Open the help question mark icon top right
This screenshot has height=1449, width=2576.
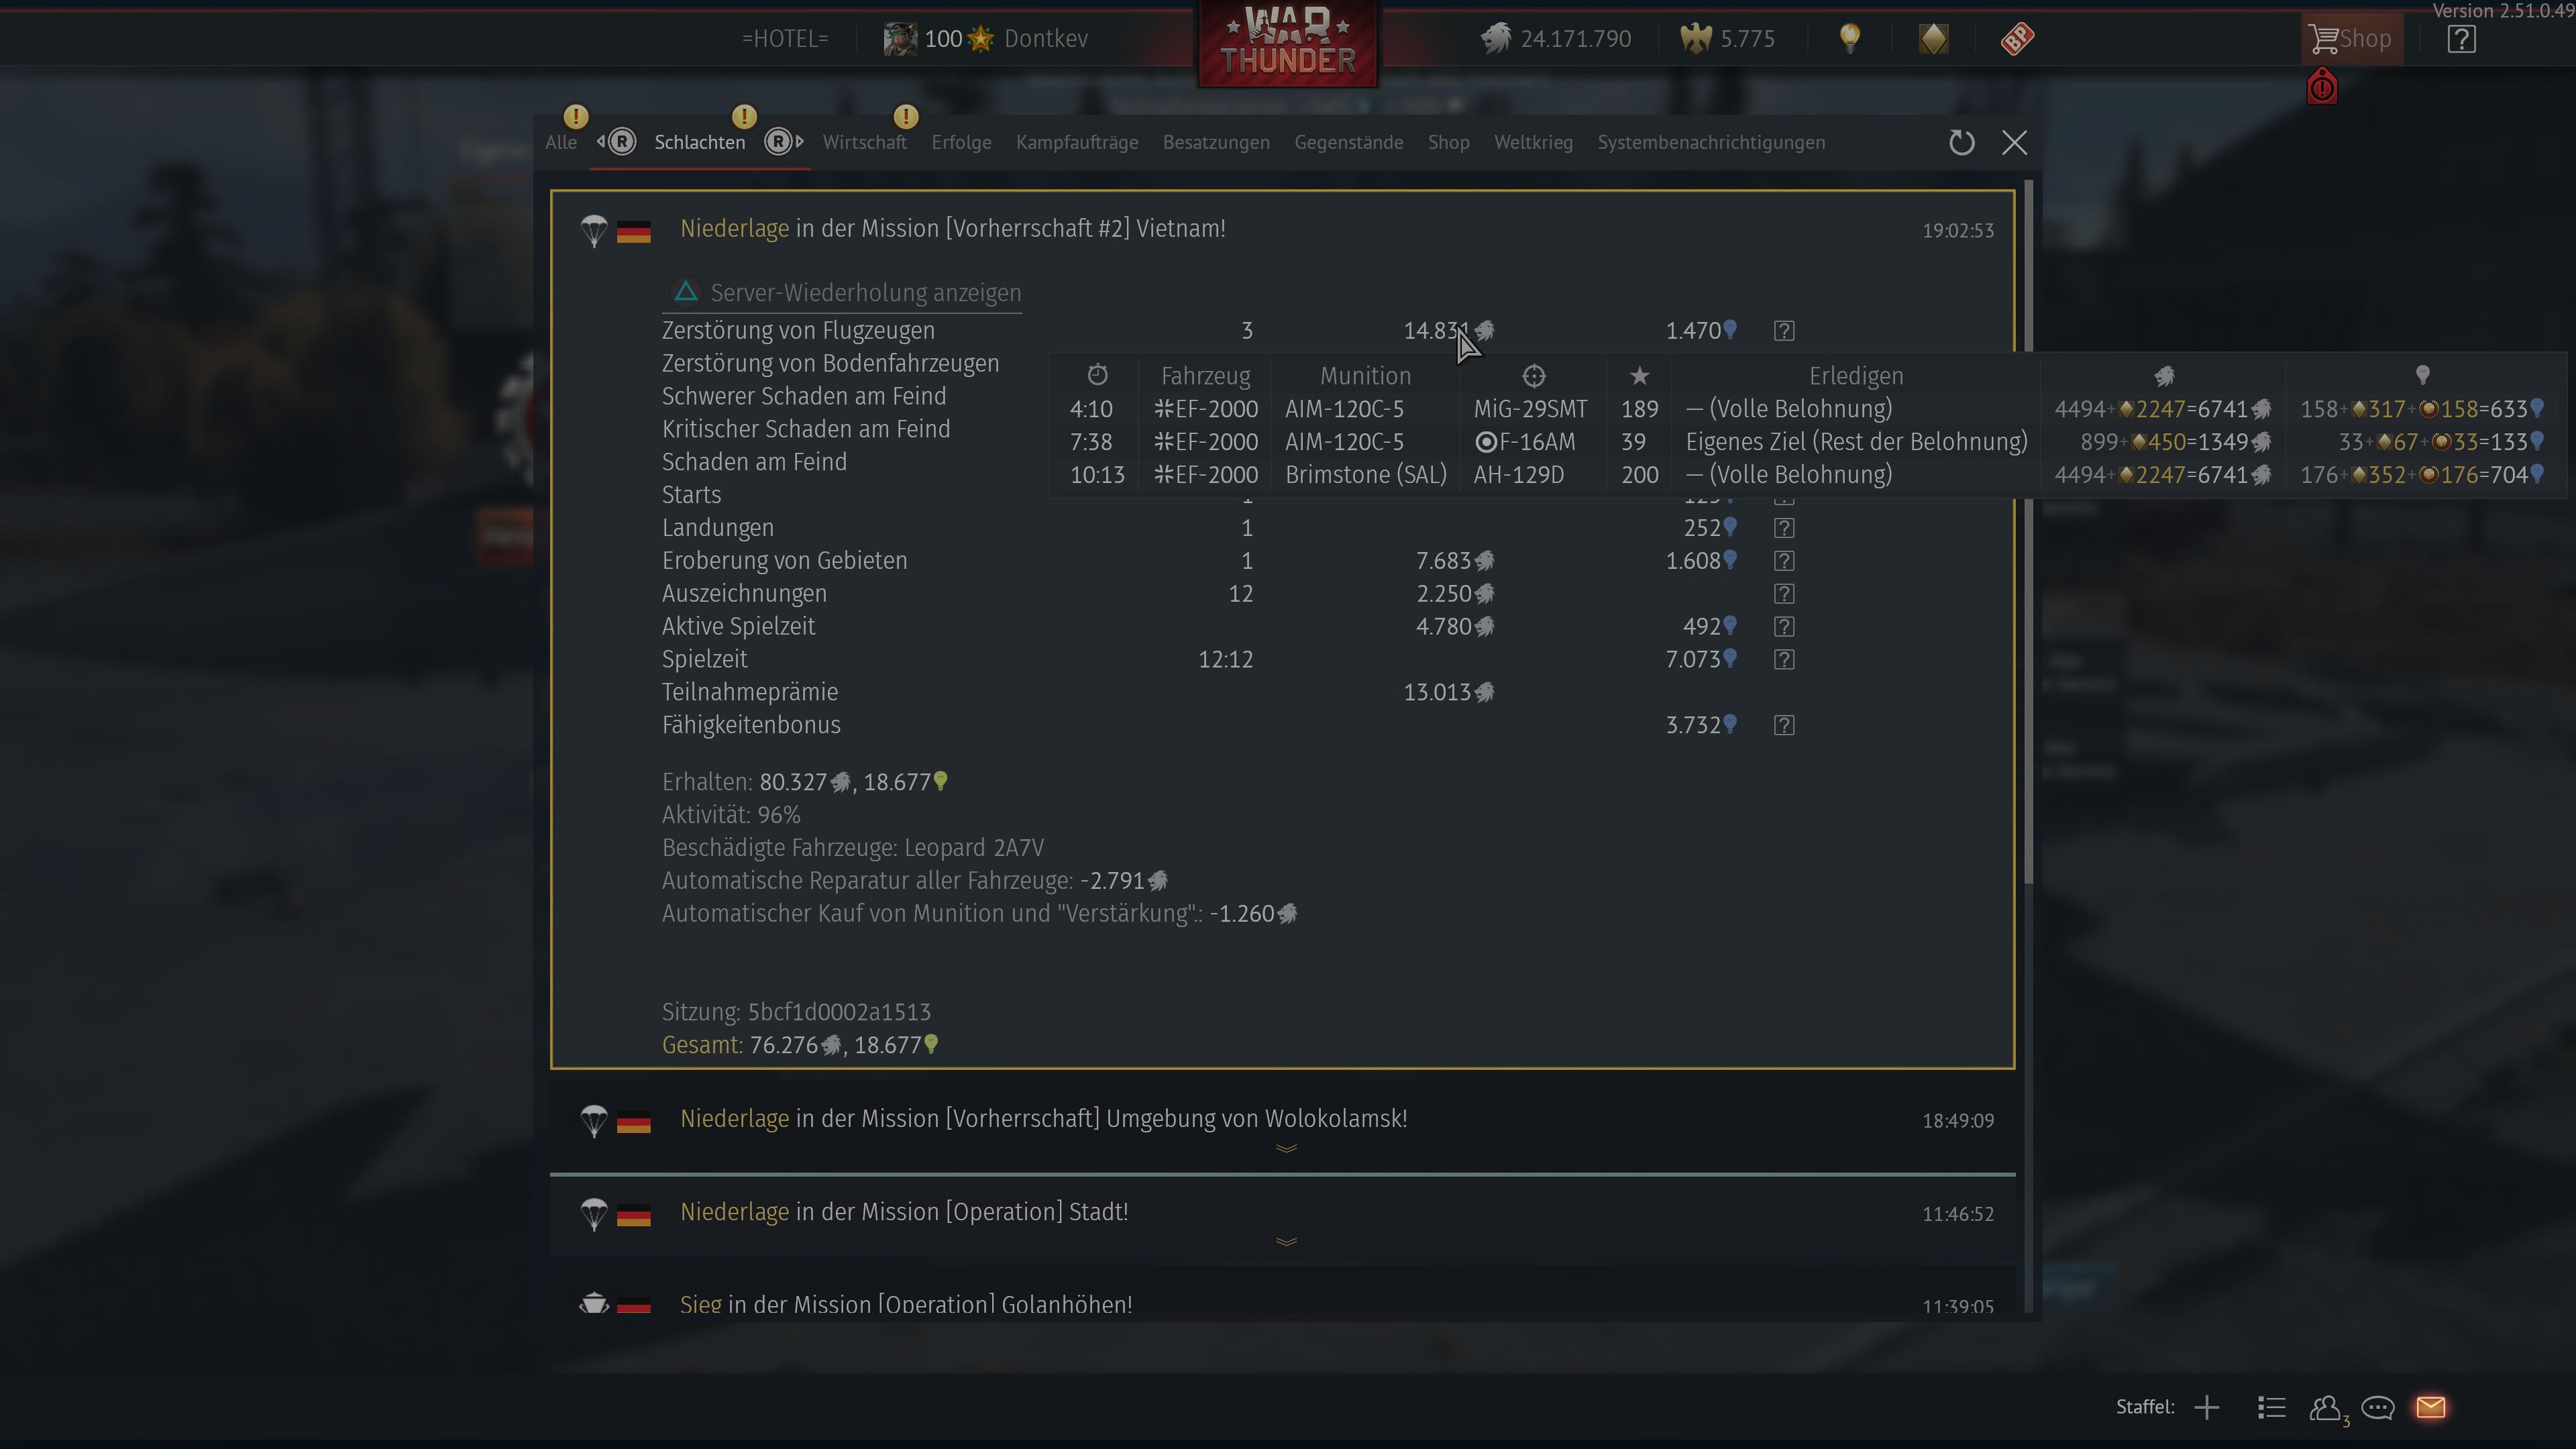[x=2461, y=39]
